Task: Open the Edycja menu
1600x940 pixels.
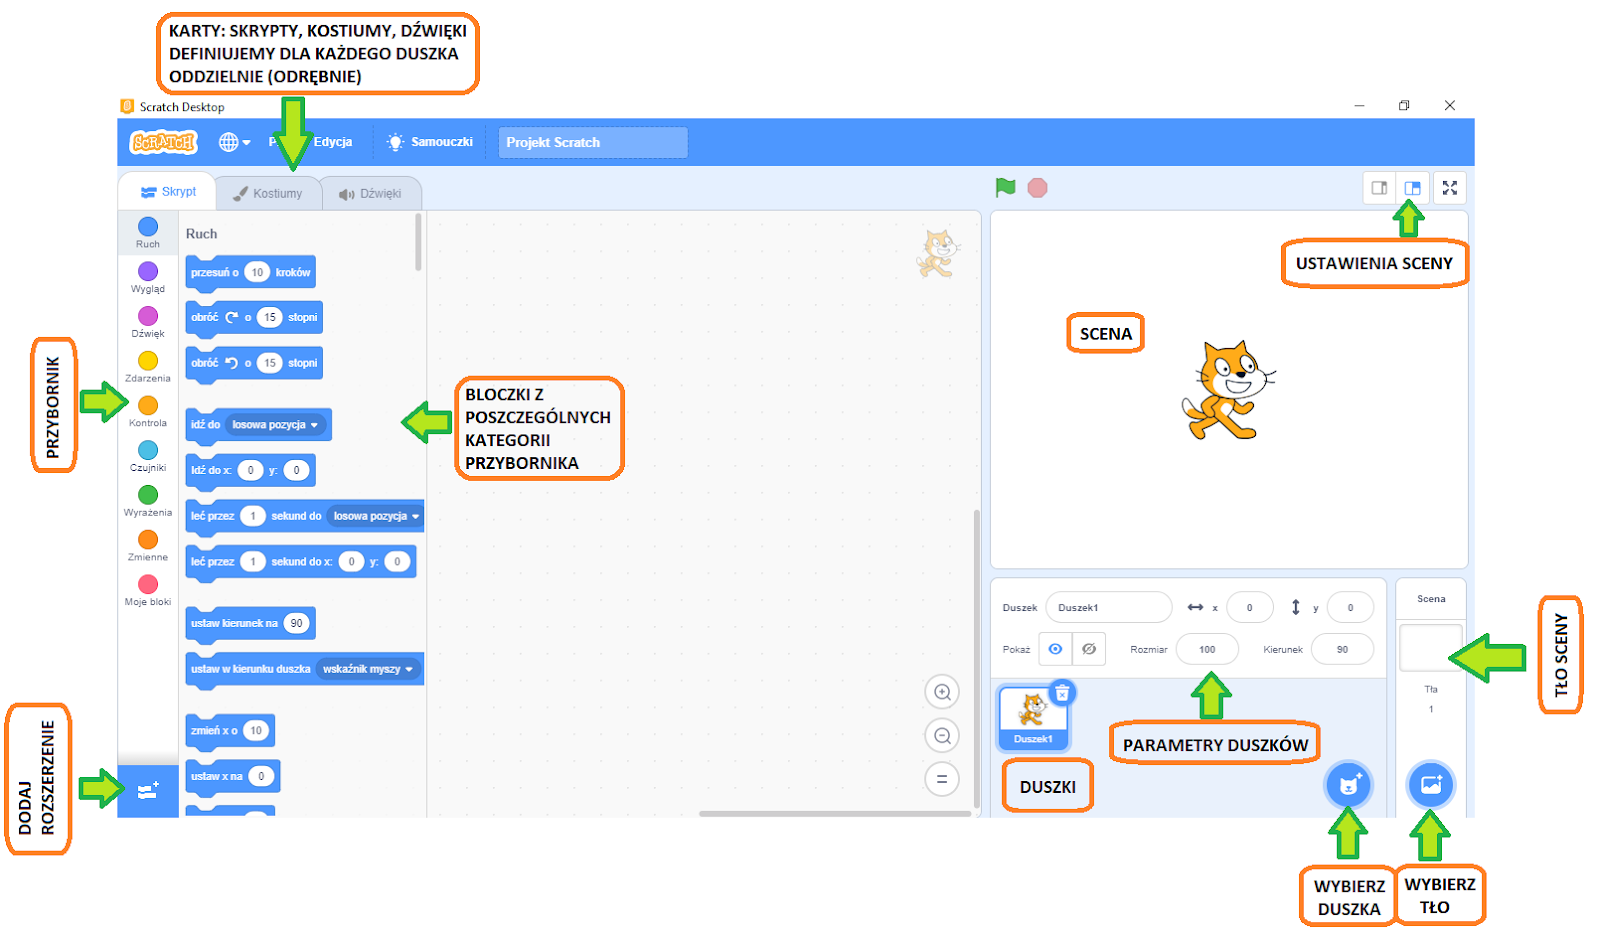Action: 333,141
